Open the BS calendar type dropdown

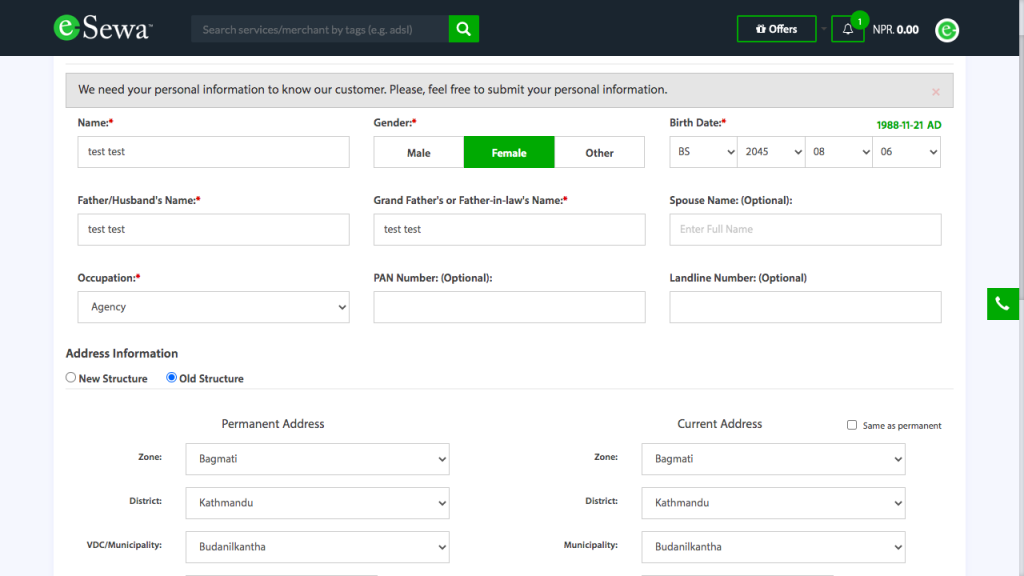pos(703,152)
